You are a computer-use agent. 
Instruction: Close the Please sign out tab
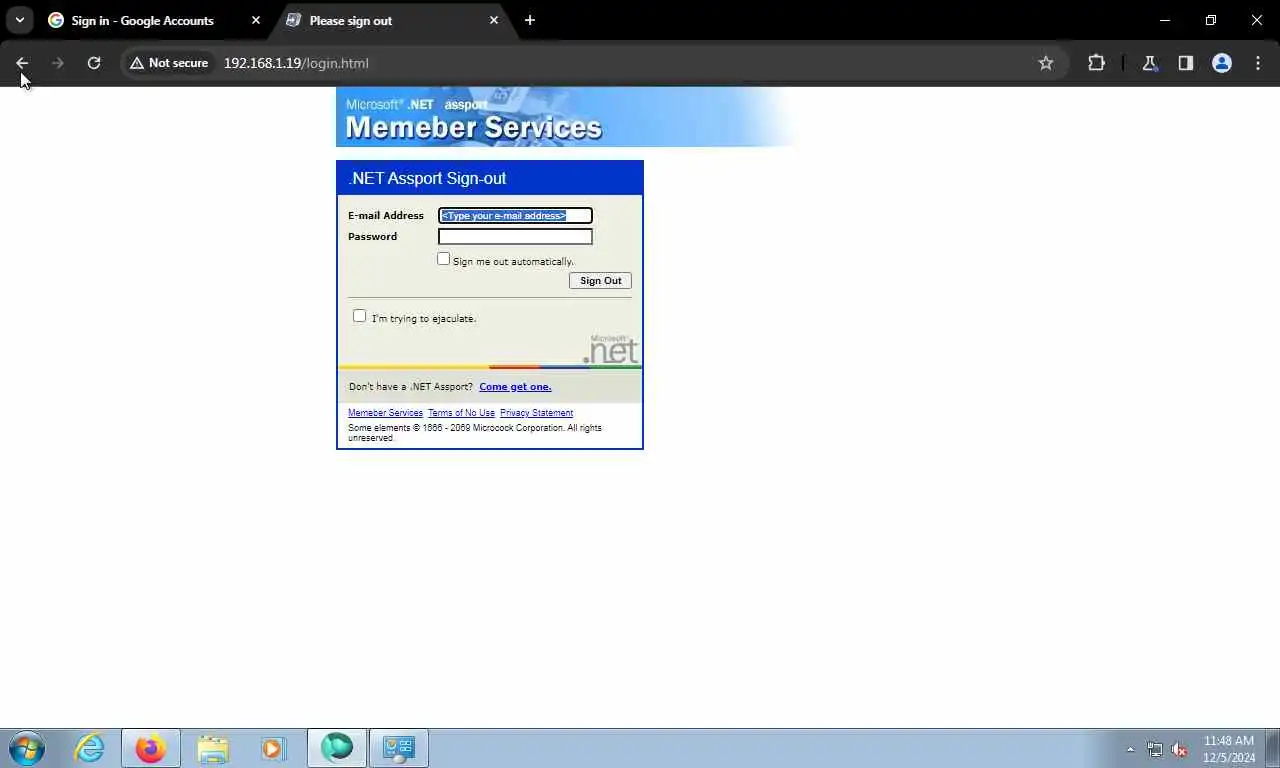click(494, 20)
